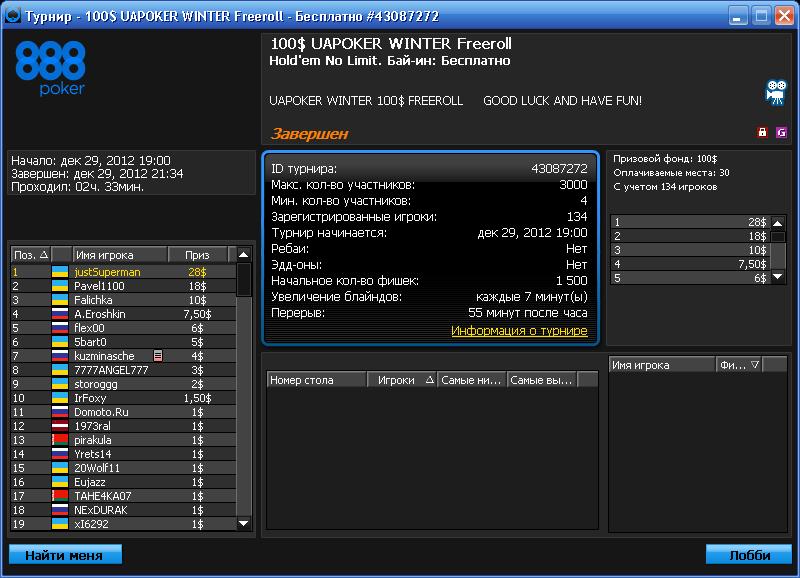Select the player name Domoto.Ru
The height and width of the screenshot is (578, 800).
point(101,412)
